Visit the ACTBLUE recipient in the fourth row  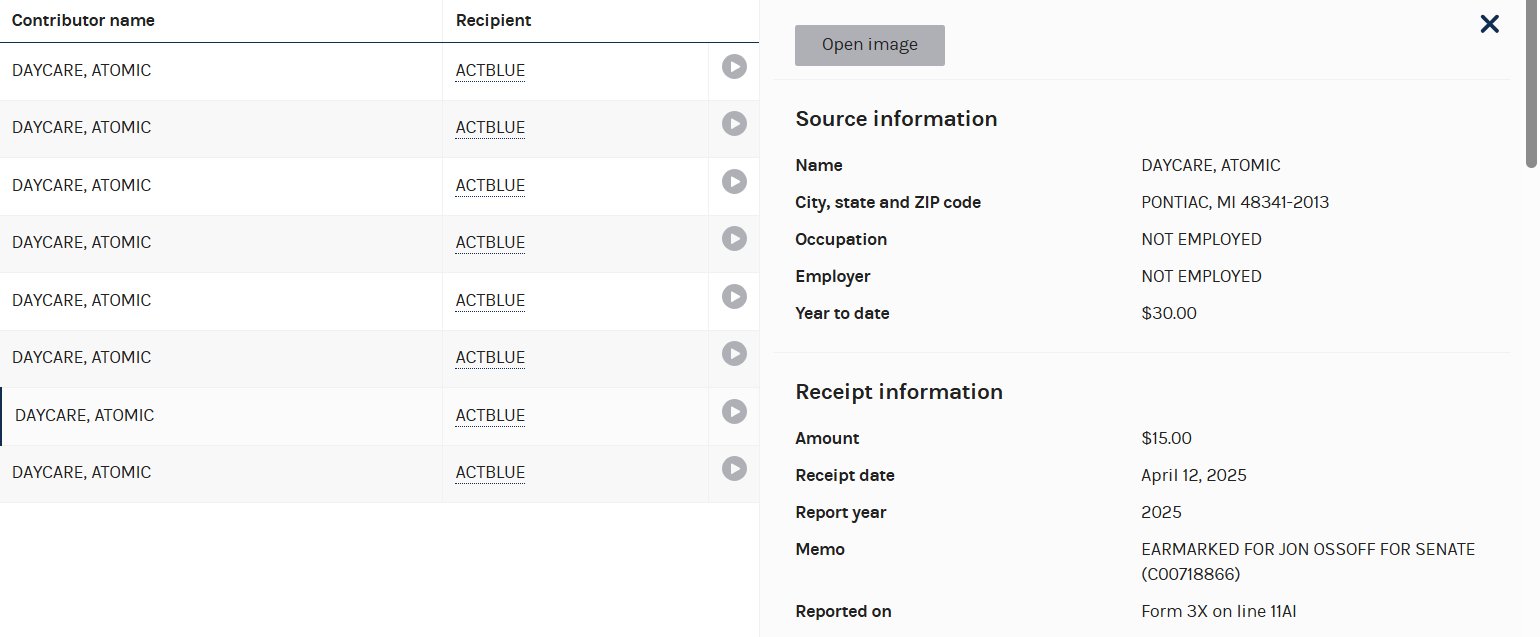tap(490, 242)
